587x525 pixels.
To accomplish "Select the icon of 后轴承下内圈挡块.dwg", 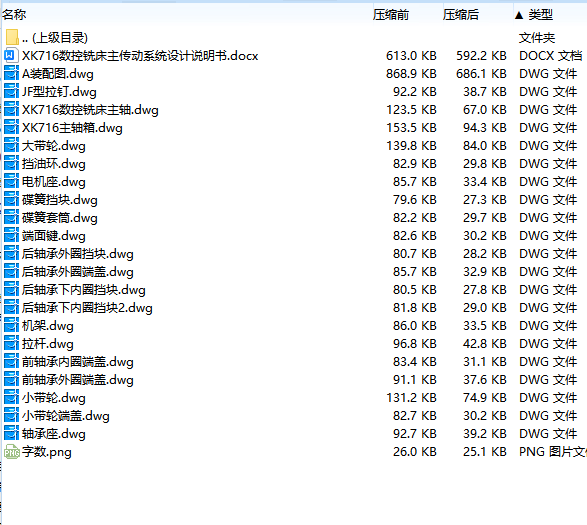I will [11, 289].
